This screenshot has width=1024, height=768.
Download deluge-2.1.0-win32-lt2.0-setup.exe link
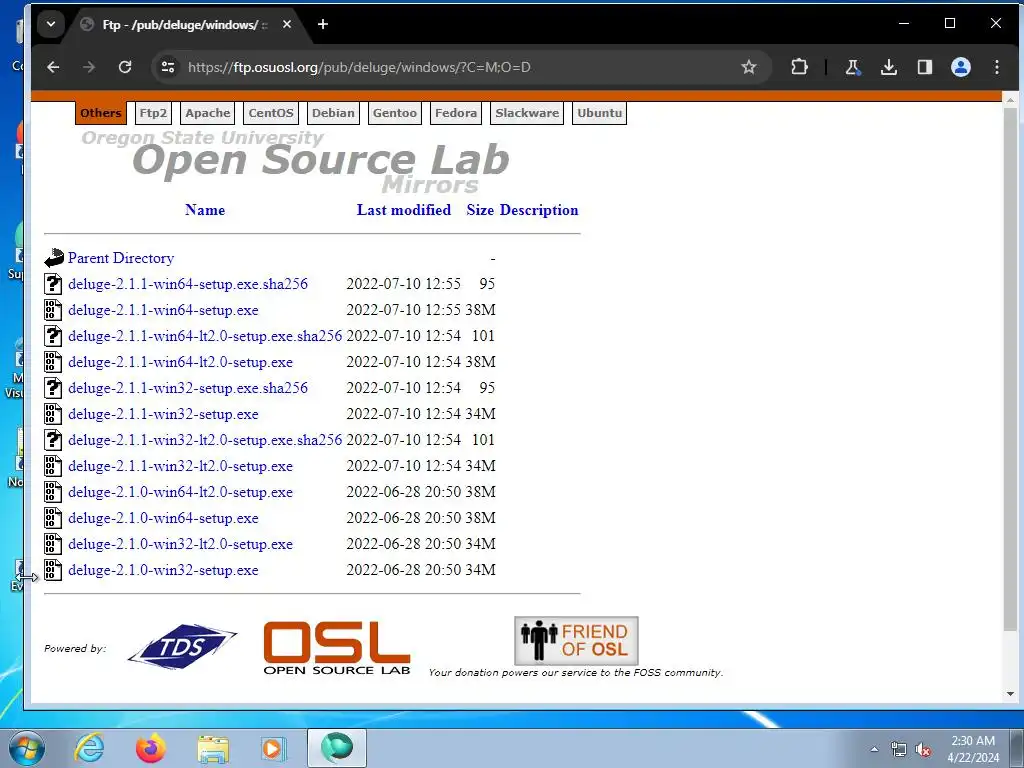[x=180, y=544]
